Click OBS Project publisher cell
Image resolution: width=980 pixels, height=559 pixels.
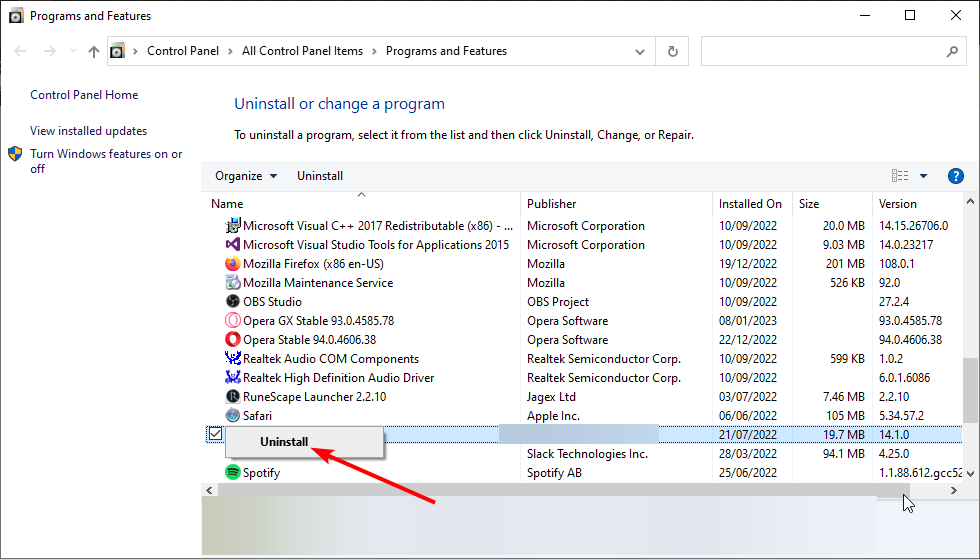click(x=558, y=302)
